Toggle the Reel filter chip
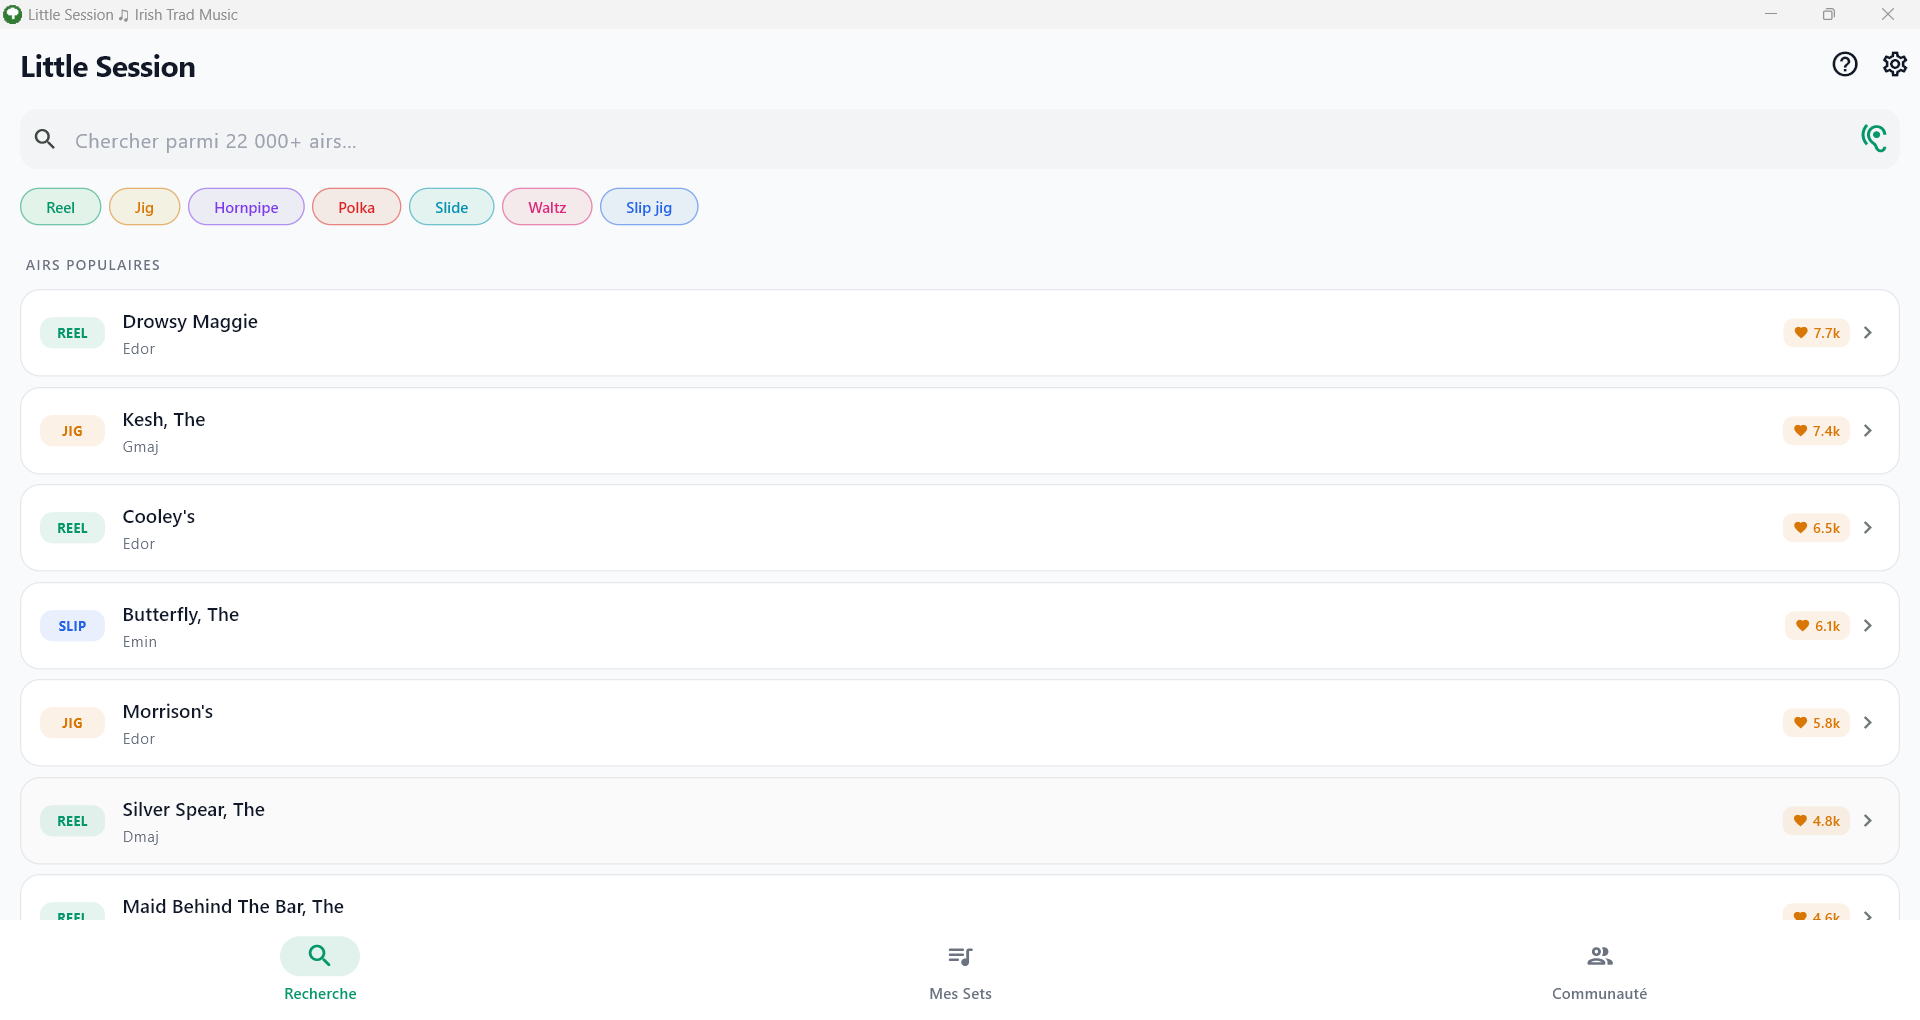 click(x=60, y=207)
